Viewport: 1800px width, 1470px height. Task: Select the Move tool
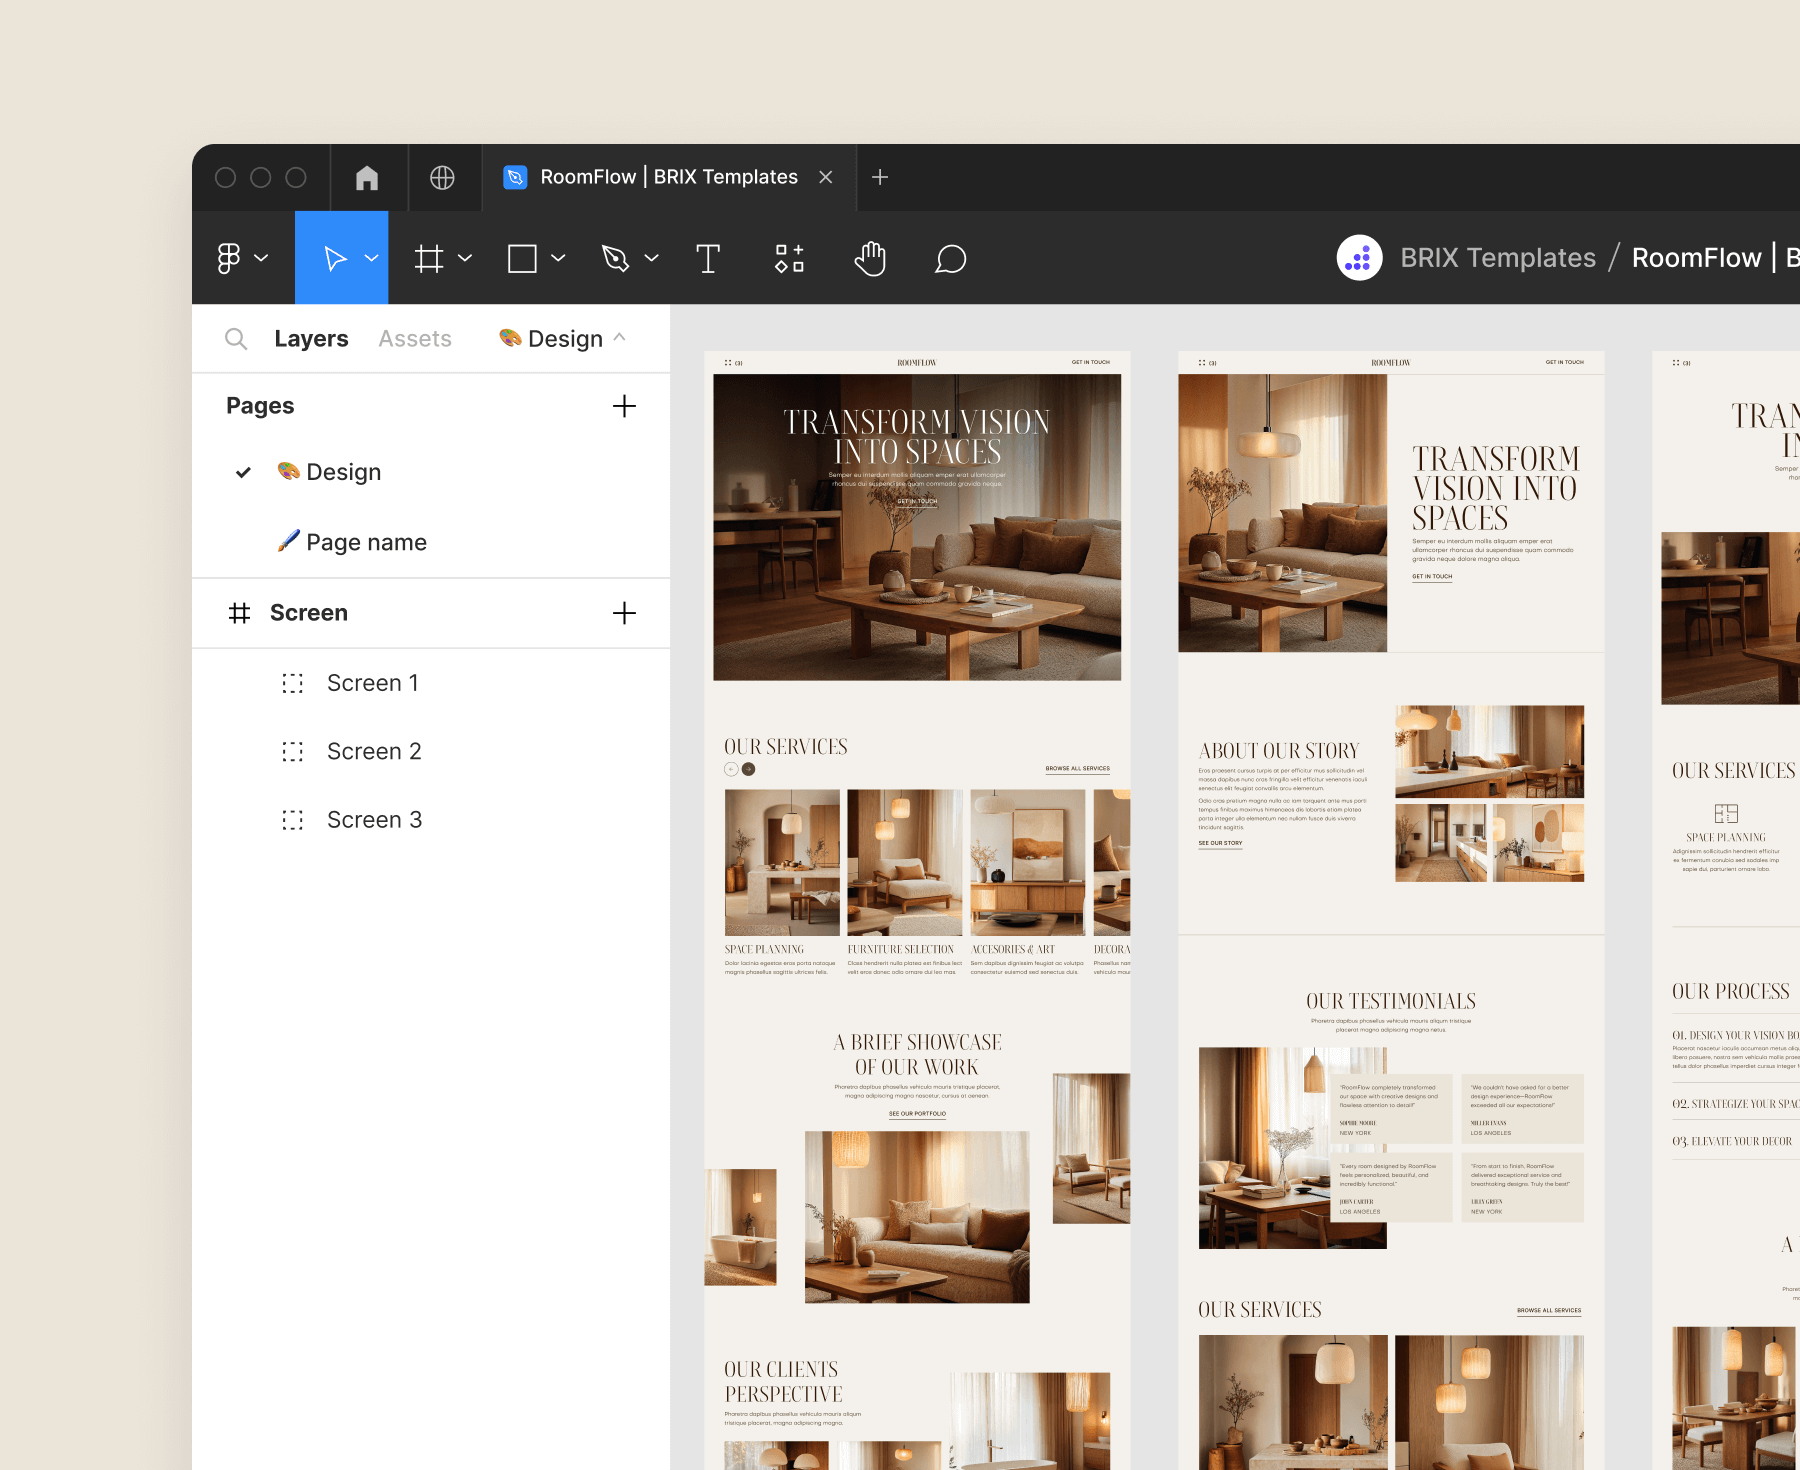(336, 258)
